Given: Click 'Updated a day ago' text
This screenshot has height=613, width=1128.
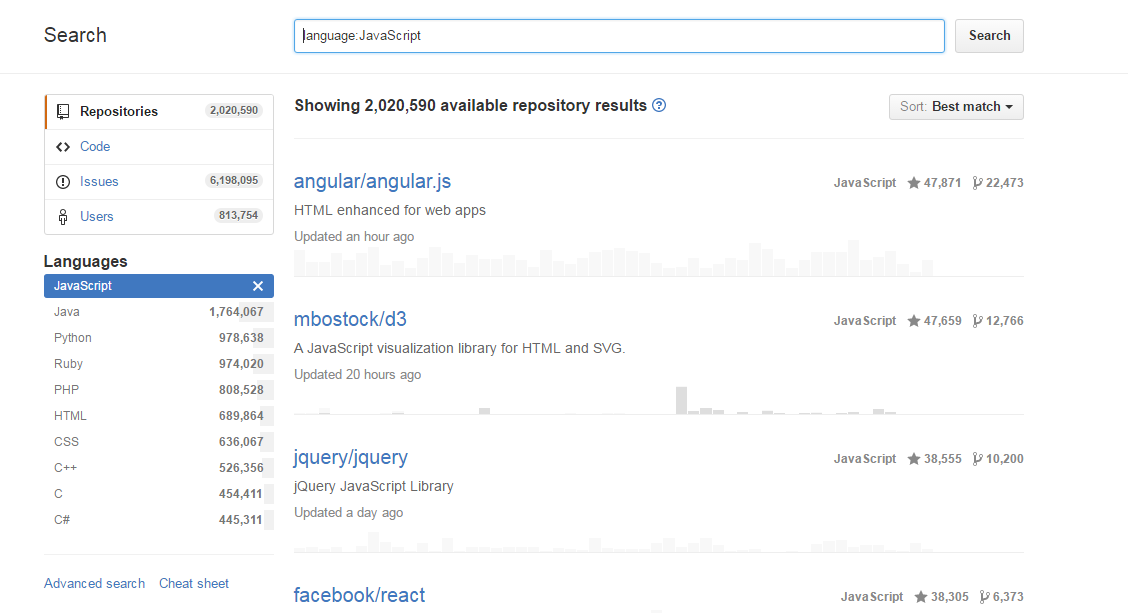Looking at the screenshot, I should click(348, 513).
